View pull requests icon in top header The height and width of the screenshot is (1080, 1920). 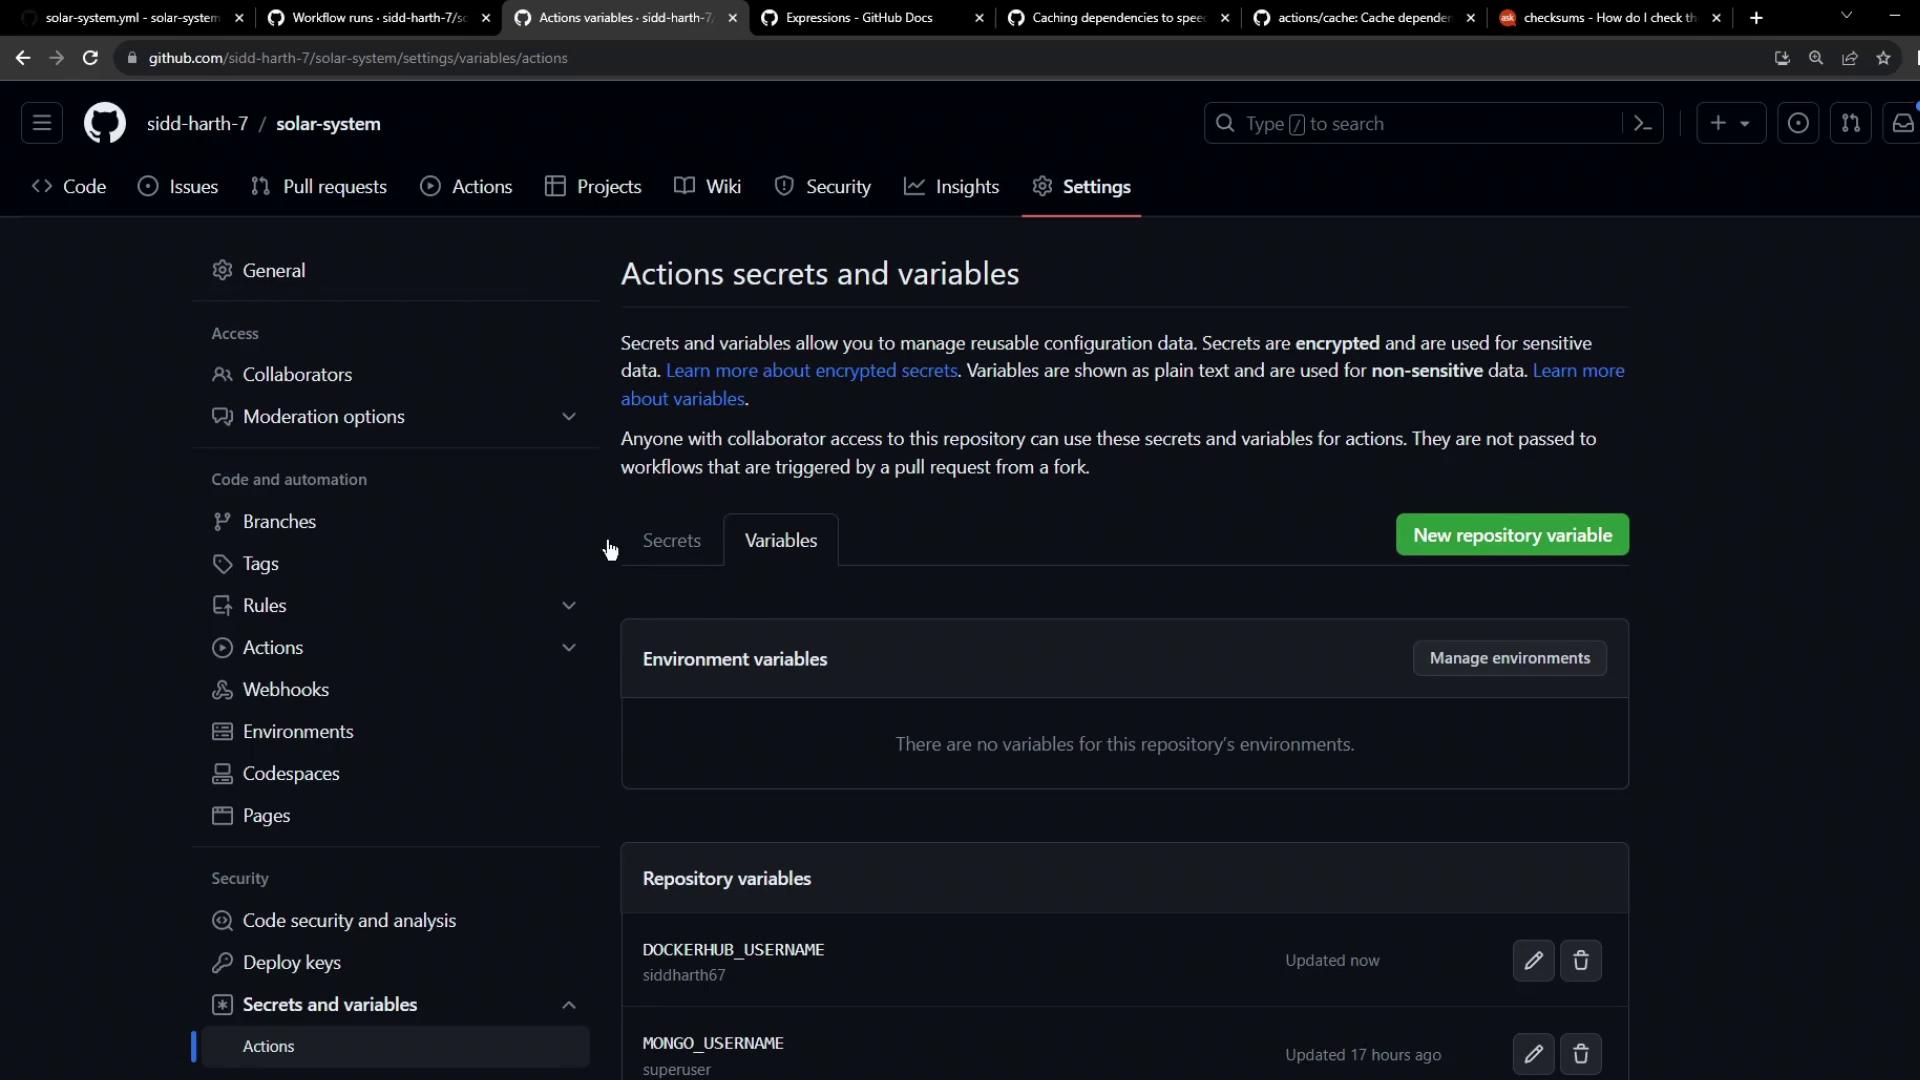pos(1850,124)
